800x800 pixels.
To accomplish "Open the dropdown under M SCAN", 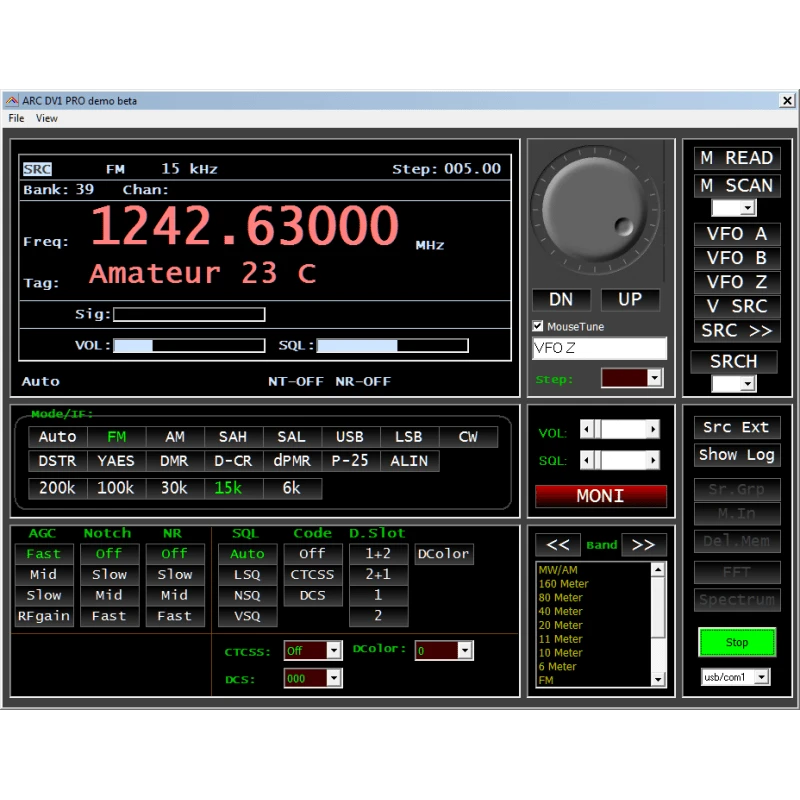I will click(747, 208).
